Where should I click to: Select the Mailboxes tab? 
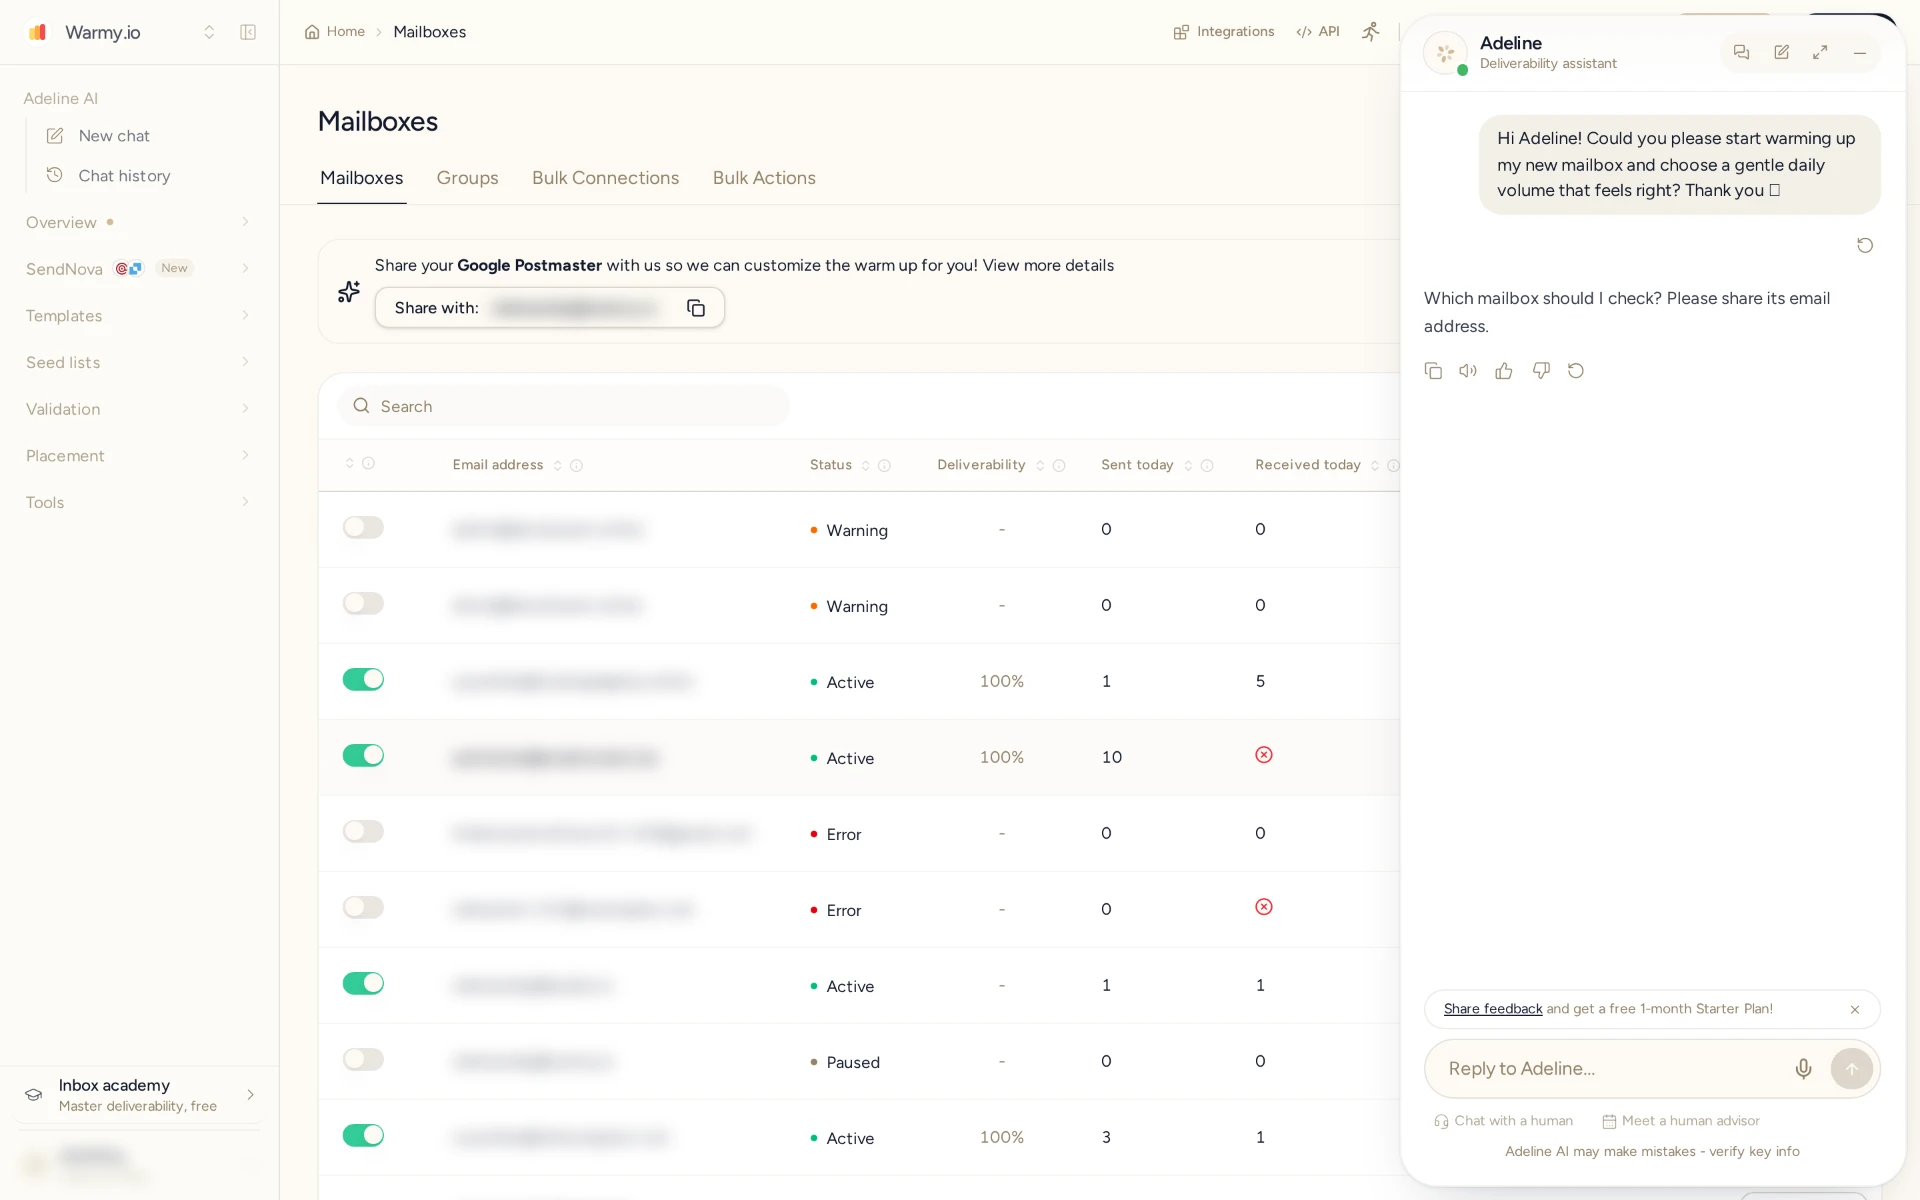tap(362, 178)
